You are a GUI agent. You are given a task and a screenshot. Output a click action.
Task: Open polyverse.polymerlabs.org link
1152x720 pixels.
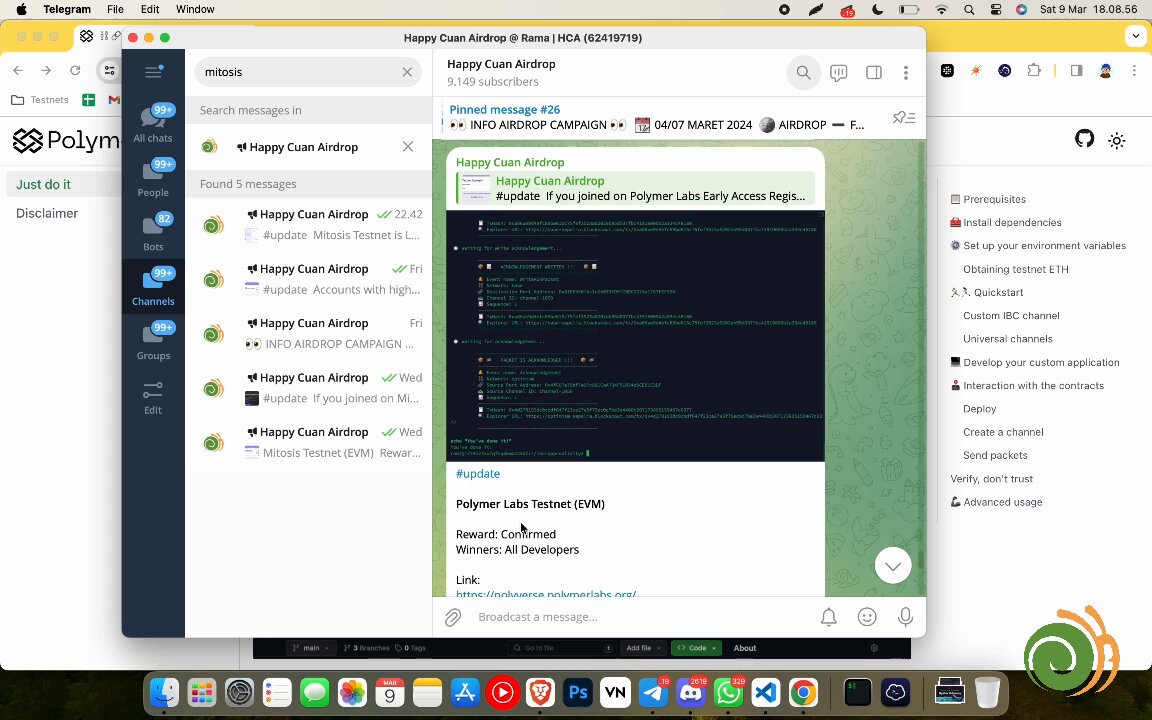(x=546, y=594)
